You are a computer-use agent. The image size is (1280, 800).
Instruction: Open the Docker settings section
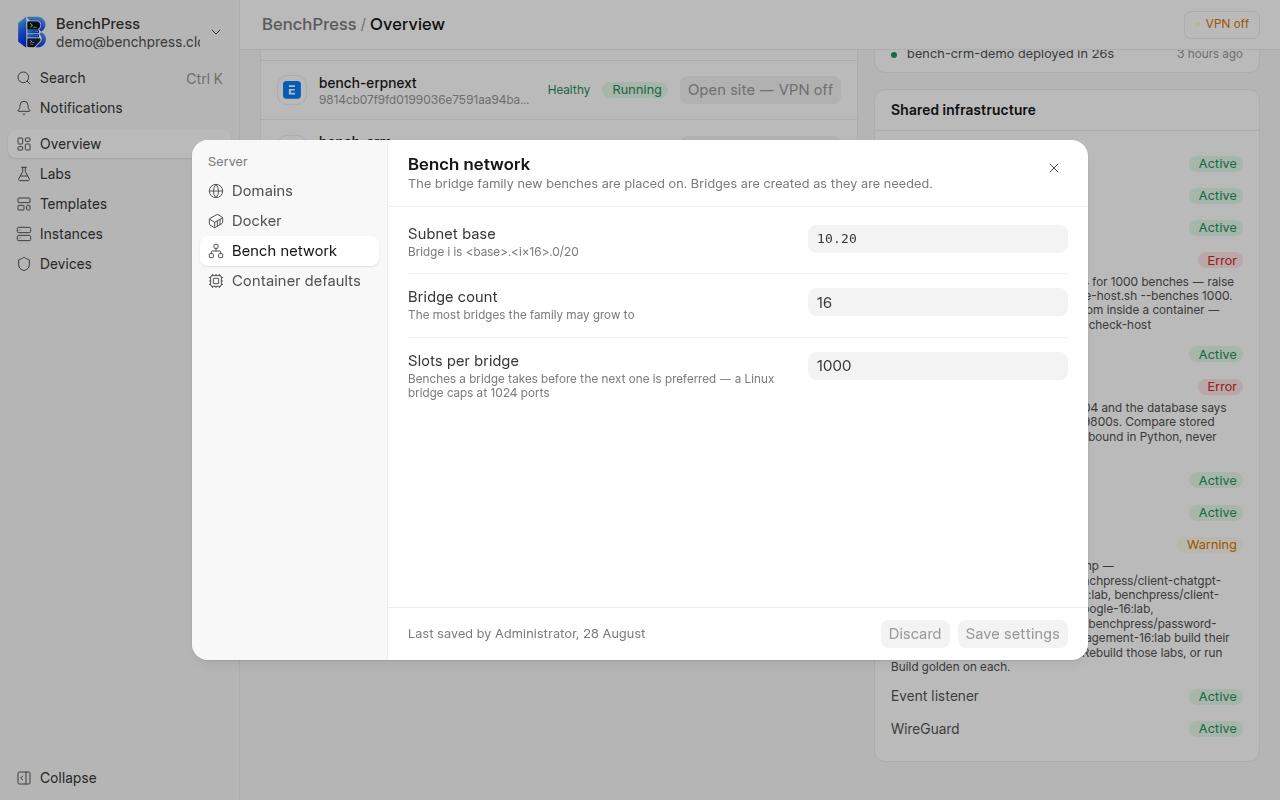pyautogui.click(x=290, y=221)
